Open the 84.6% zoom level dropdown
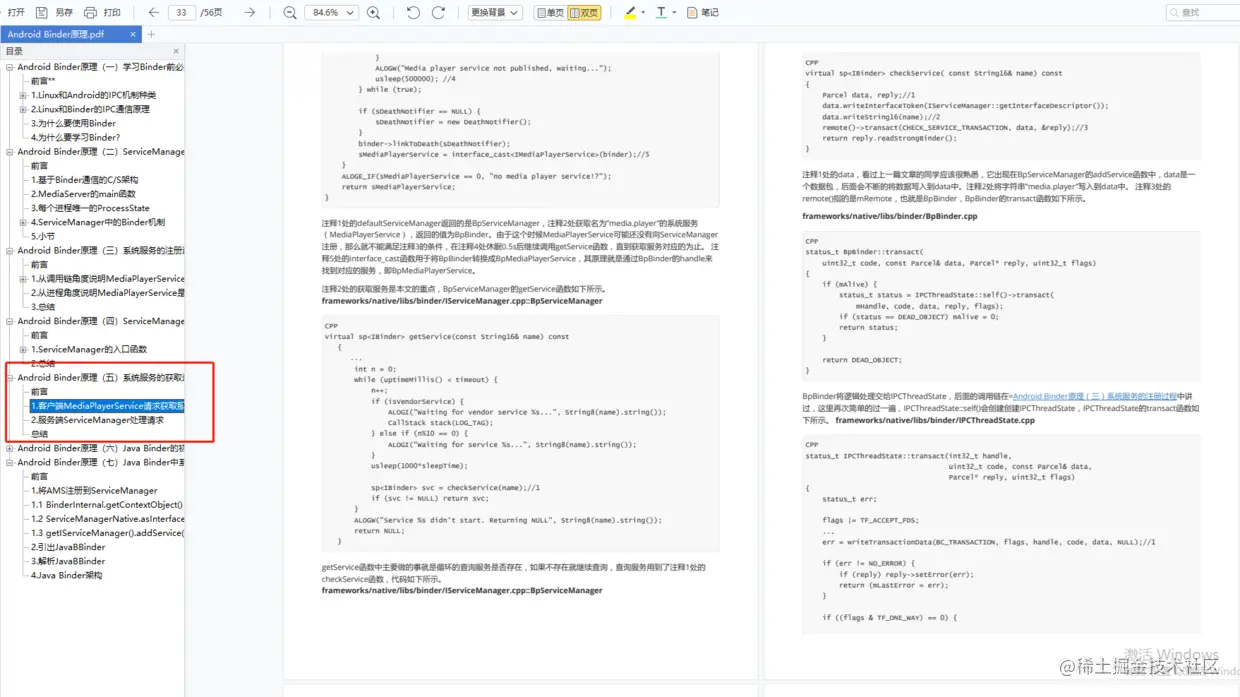This screenshot has height=697, width=1240. coord(332,13)
